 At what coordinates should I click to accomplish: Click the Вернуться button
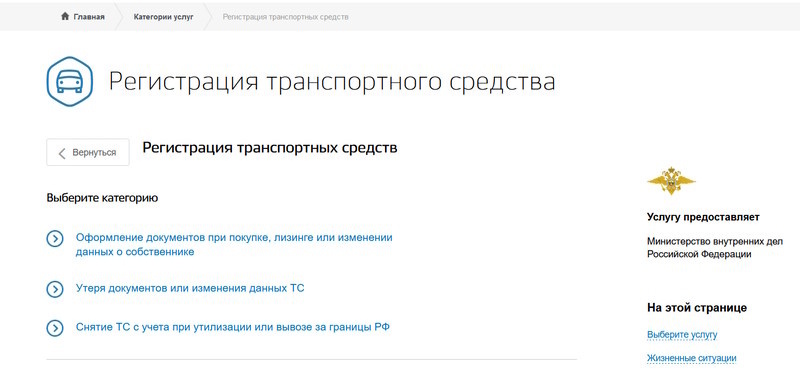pyautogui.click(x=88, y=152)
